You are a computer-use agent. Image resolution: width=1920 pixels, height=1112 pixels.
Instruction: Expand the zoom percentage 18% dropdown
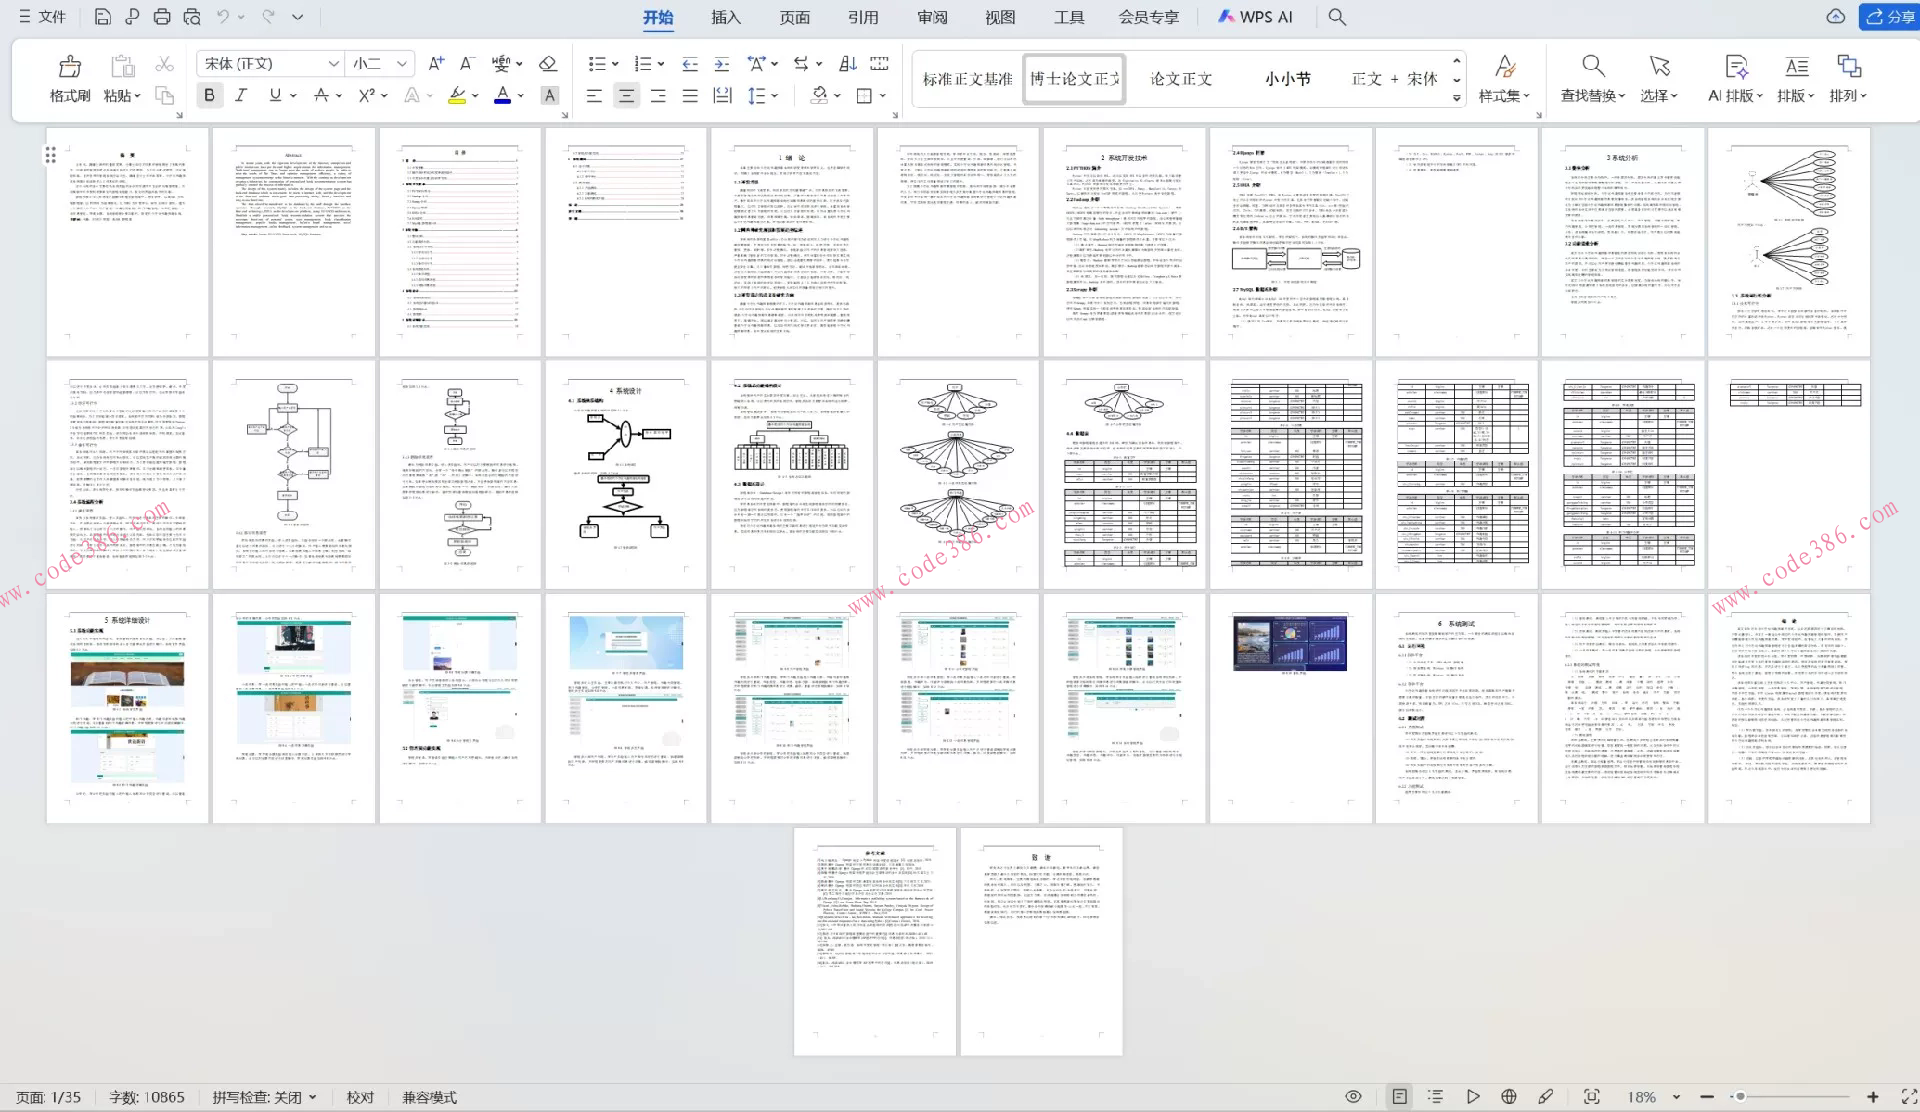point(1676,1097)
